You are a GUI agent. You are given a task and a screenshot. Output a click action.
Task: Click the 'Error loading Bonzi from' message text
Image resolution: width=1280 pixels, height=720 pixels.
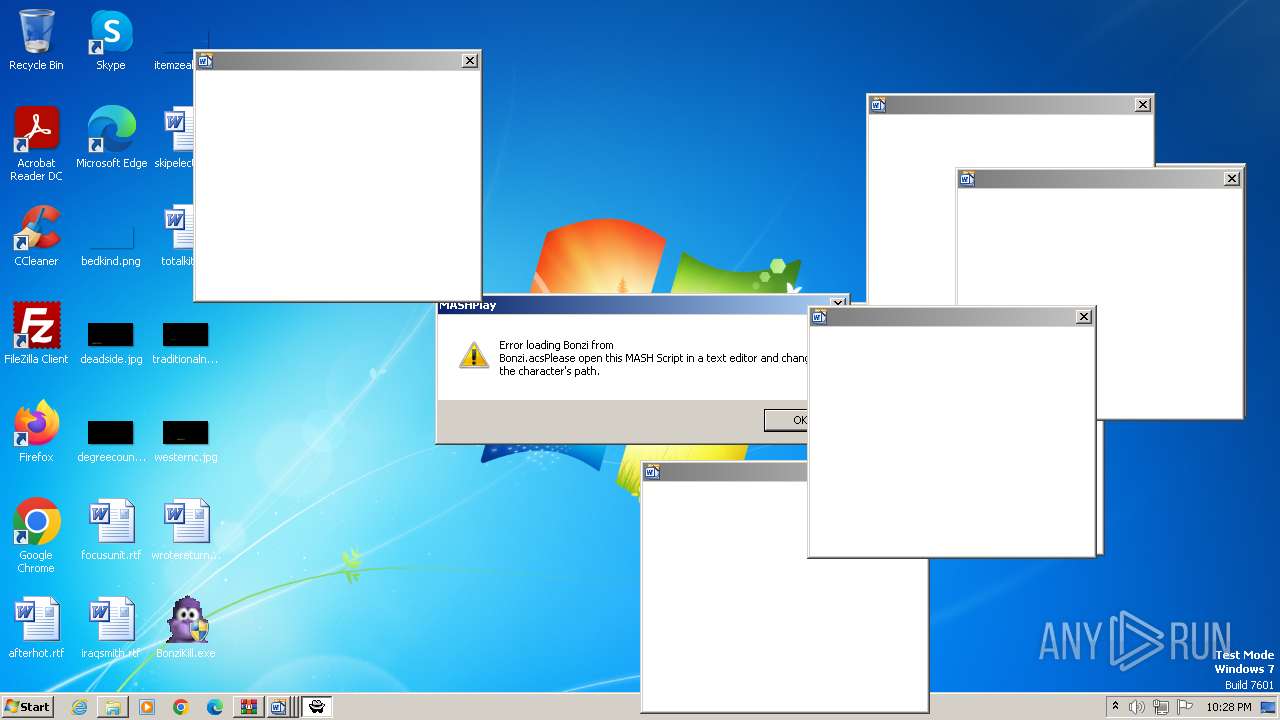click(556, 345)
